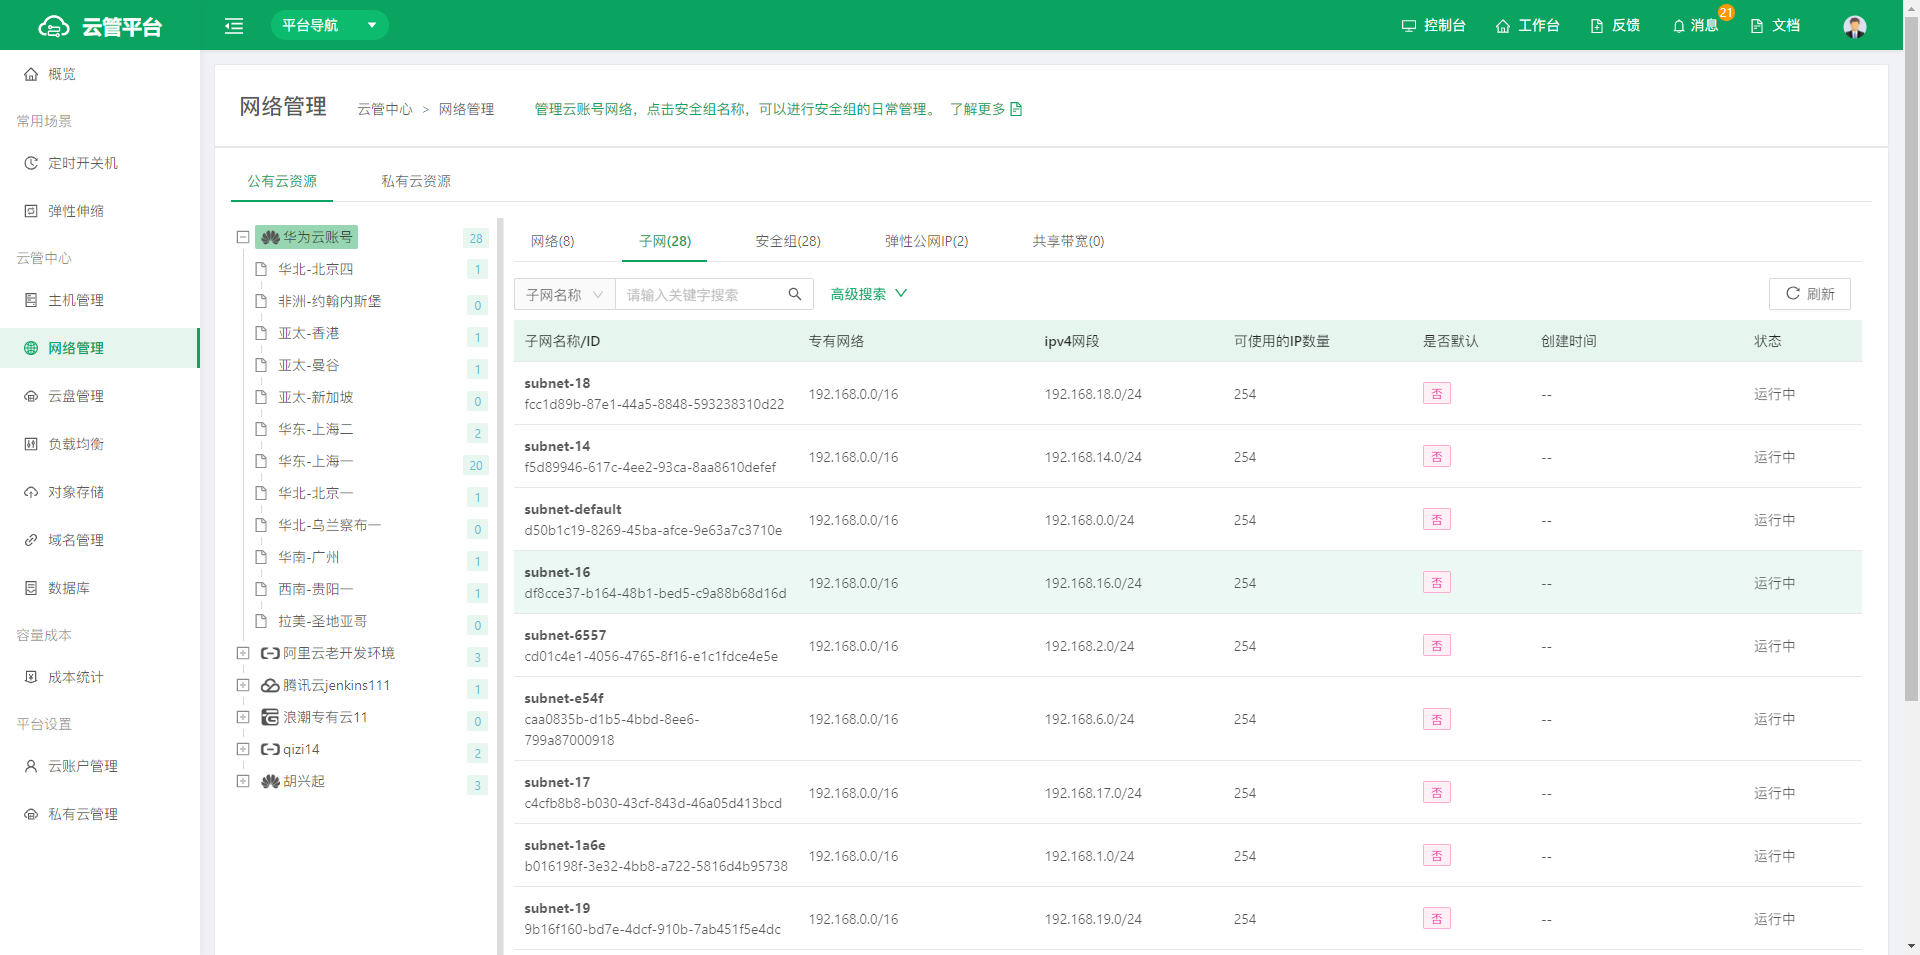Open 定时开关机 in sidebar

[x=100, y=163]
